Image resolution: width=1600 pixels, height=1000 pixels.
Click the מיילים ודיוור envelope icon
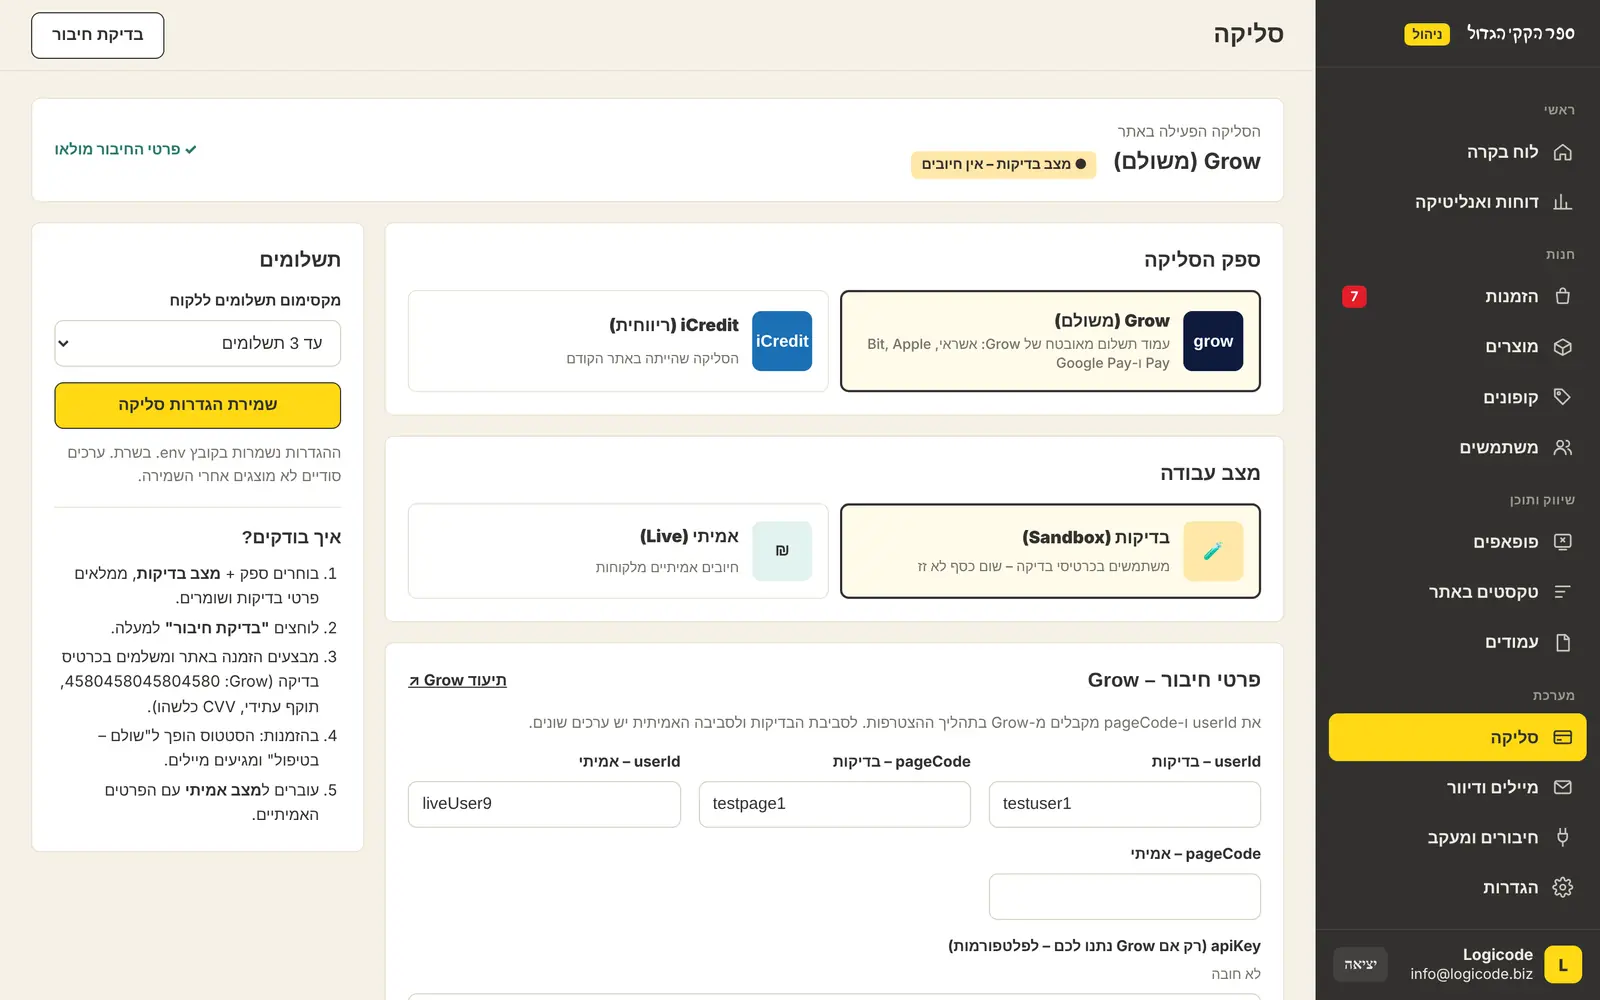1563,787
